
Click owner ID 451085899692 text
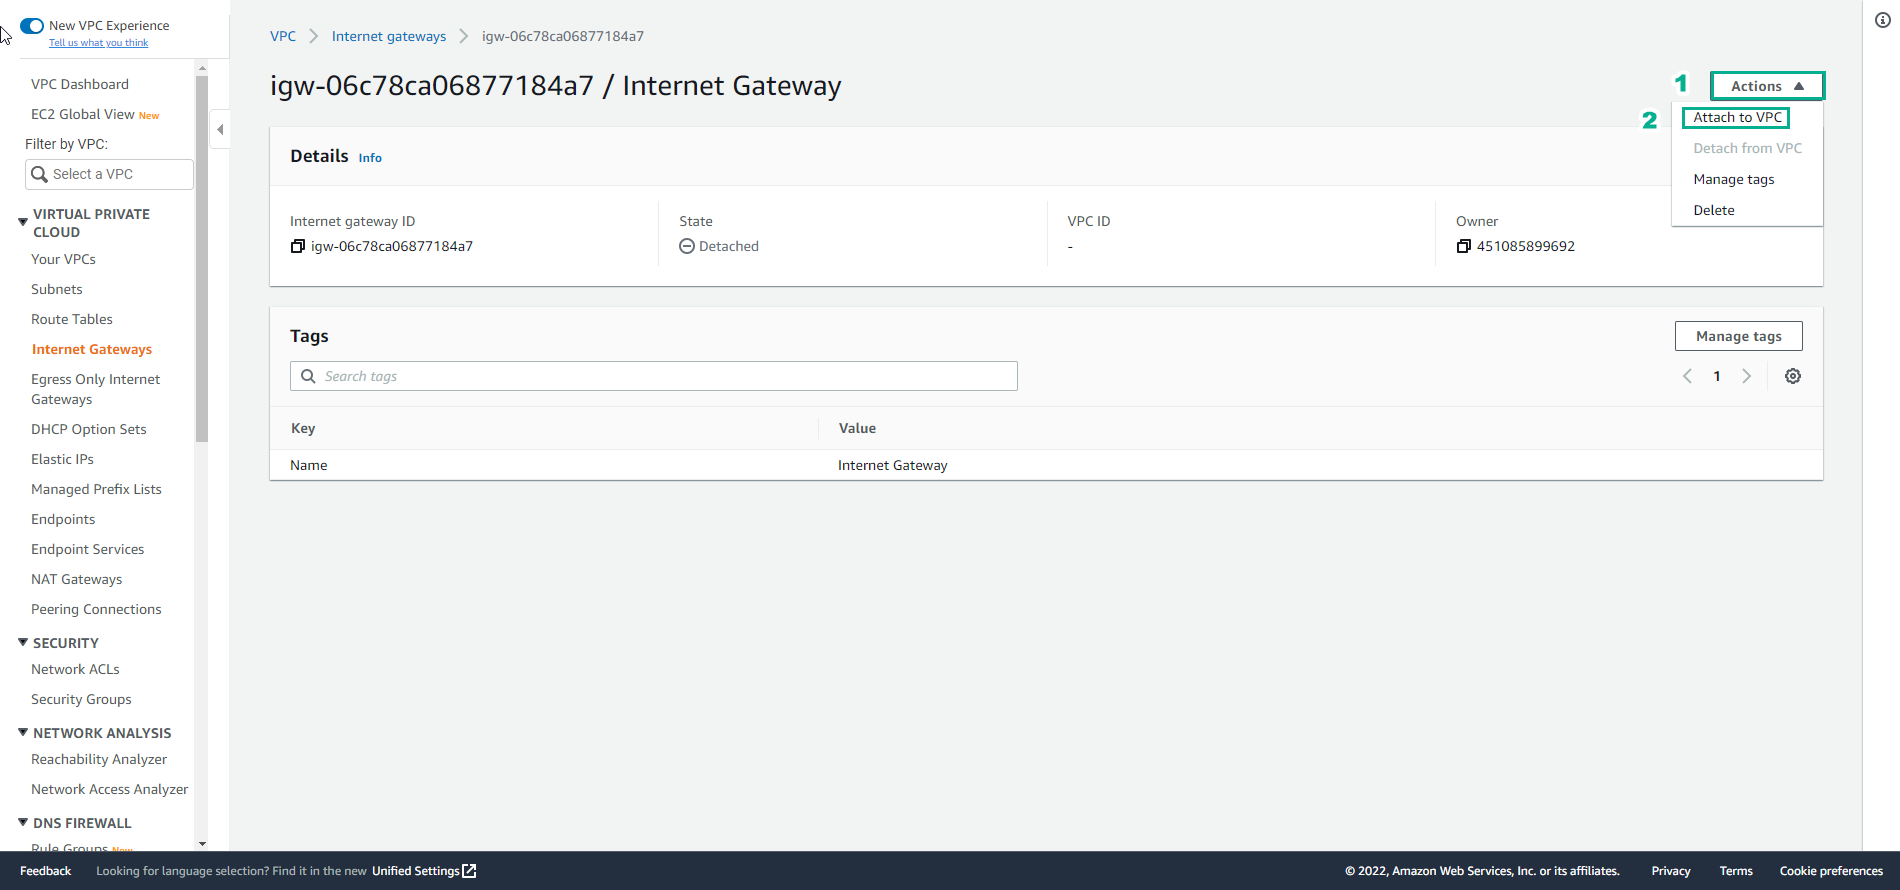tap(1526, 246)
